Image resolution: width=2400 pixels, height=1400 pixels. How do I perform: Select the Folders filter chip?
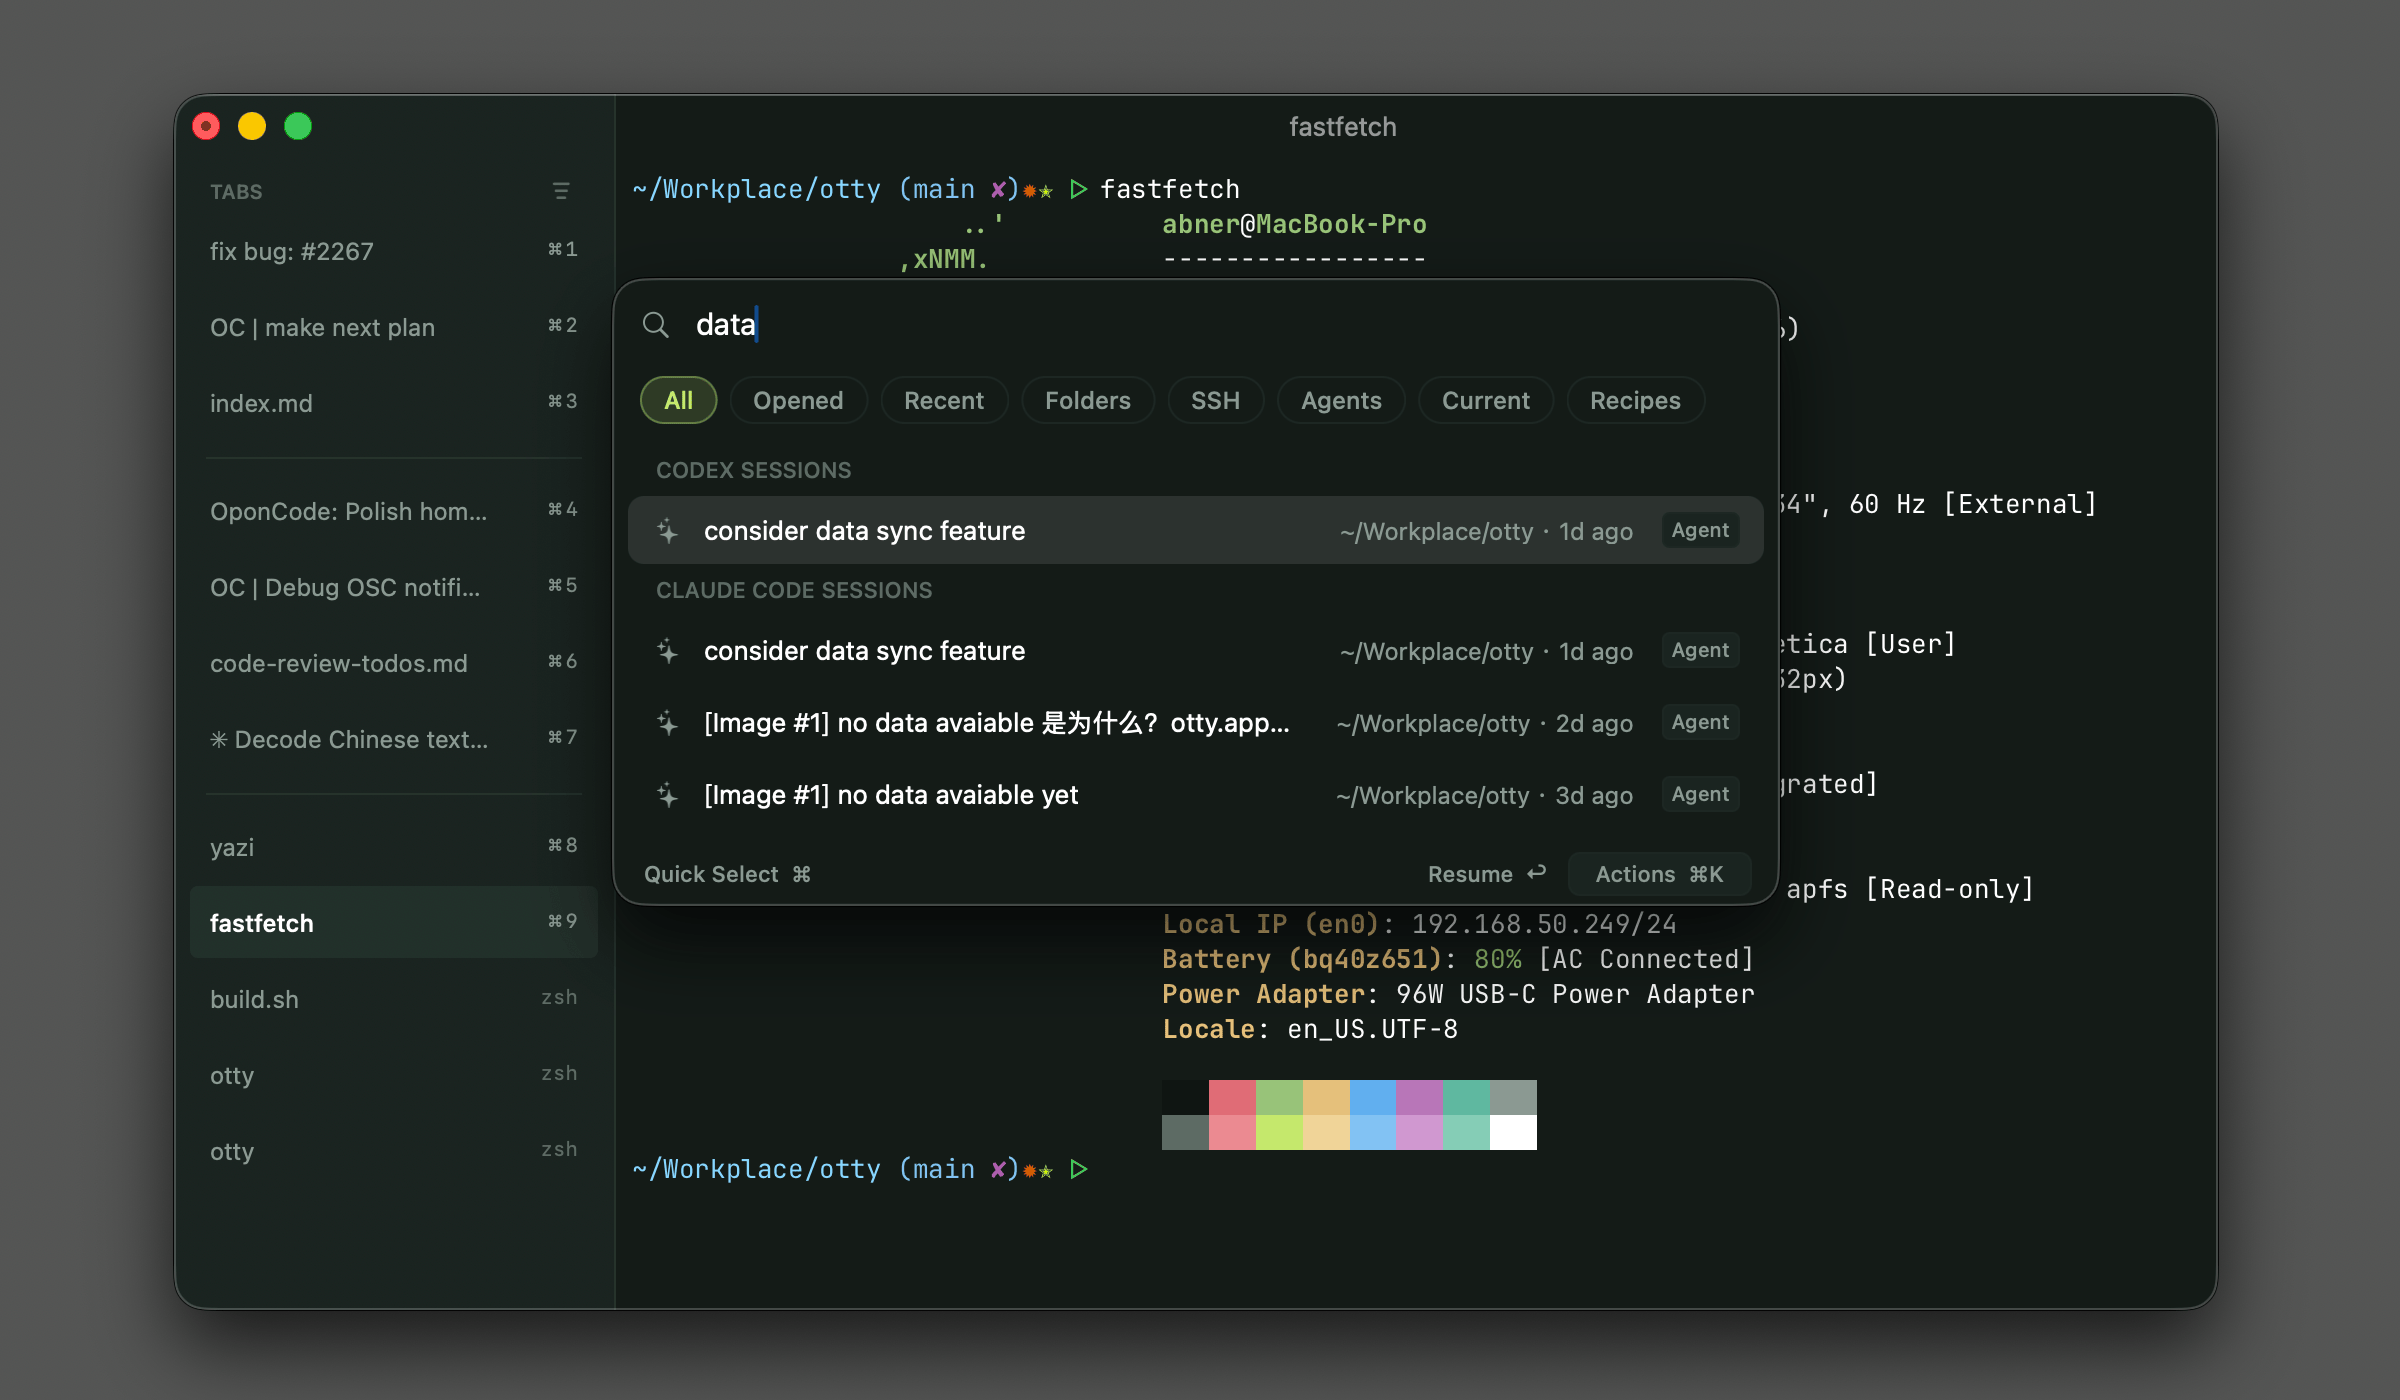pos(1088,400)
